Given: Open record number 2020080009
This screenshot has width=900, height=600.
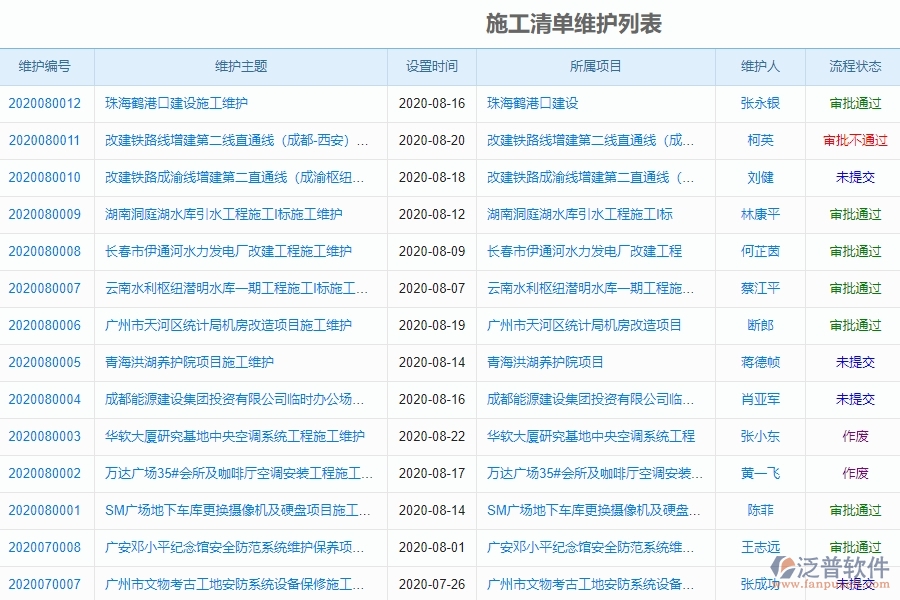Looking at the screenshot, I should [x=45, y=214].
